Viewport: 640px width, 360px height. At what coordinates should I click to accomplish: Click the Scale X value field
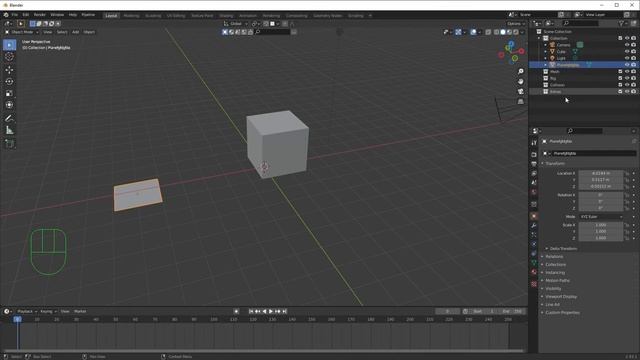tap(601, 225)
